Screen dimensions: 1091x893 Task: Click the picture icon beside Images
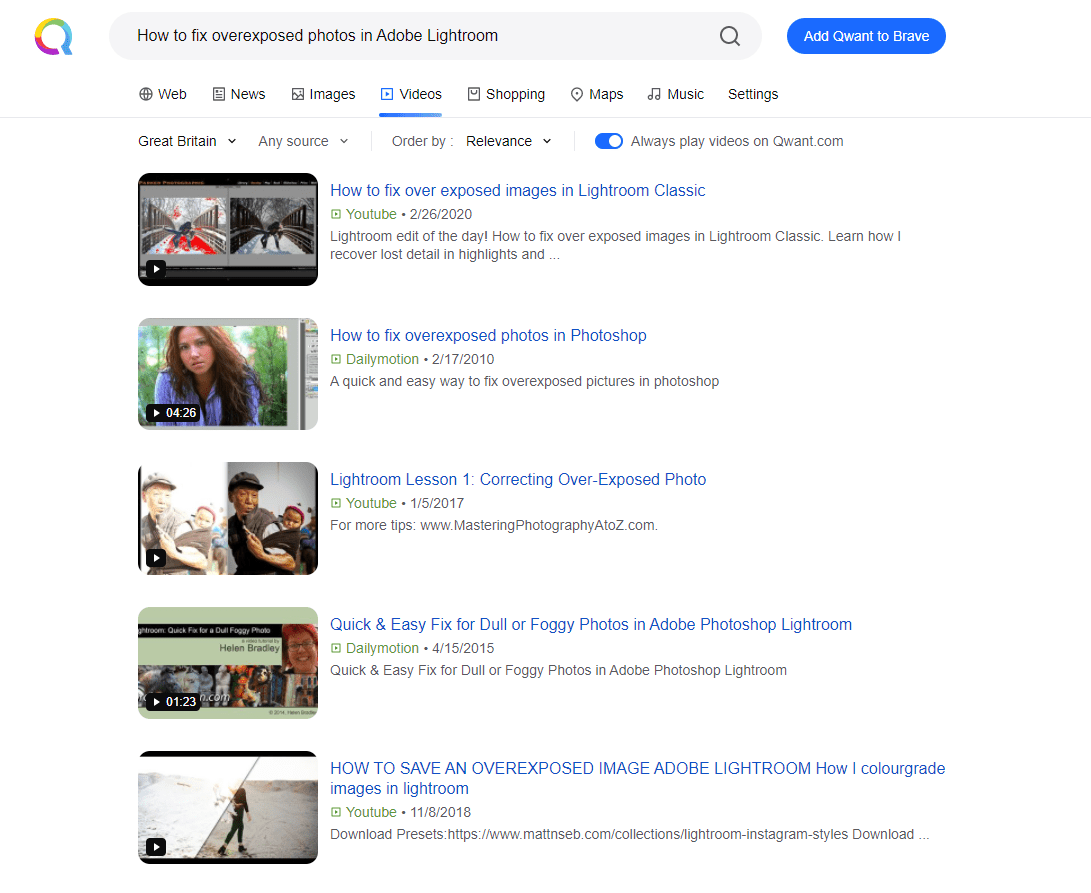[x=298, y=94]
